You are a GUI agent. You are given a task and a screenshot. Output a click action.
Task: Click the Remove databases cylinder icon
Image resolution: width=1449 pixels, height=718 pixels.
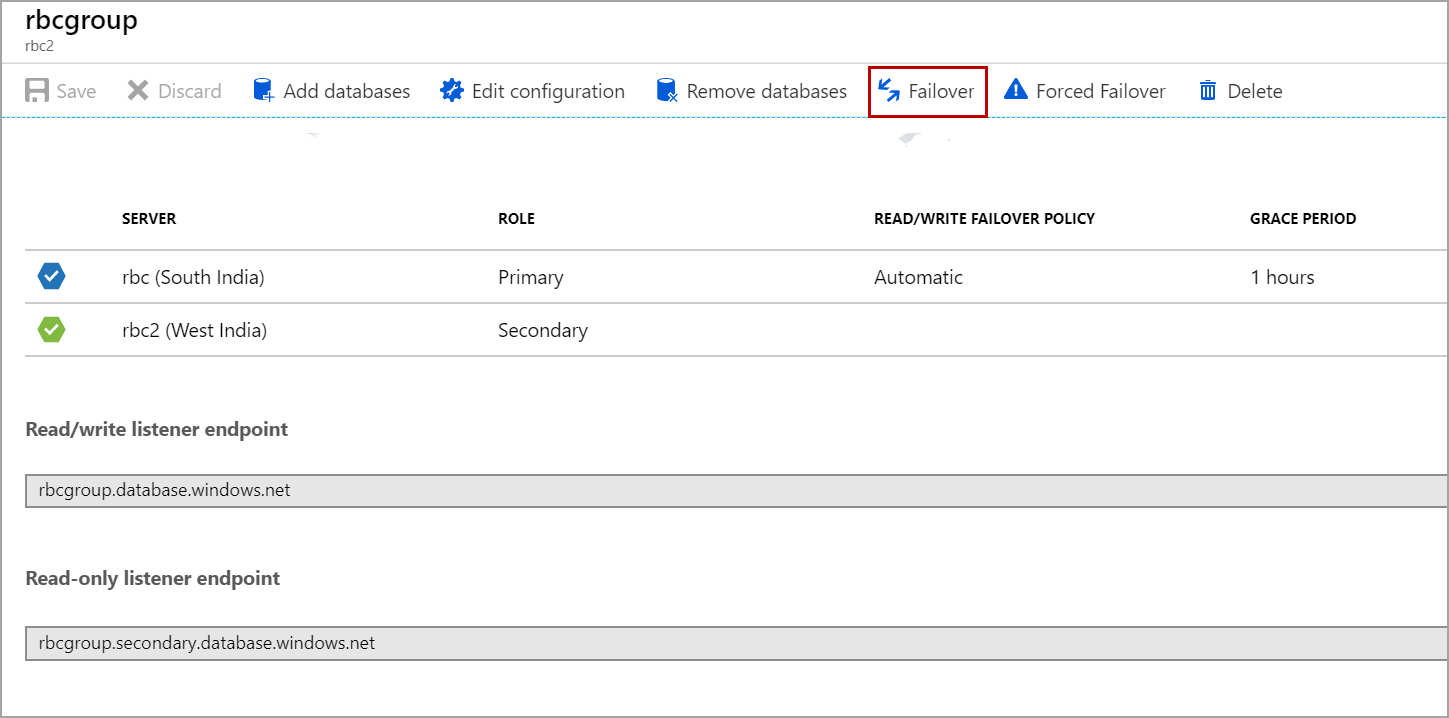pos(667,91)
